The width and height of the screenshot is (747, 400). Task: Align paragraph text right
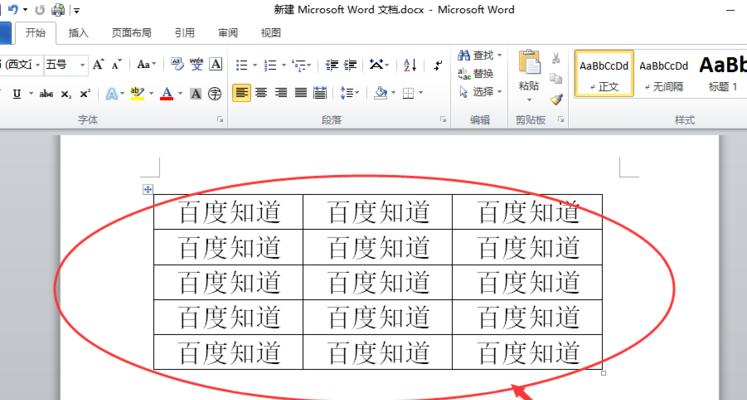(x=281, y=93)
